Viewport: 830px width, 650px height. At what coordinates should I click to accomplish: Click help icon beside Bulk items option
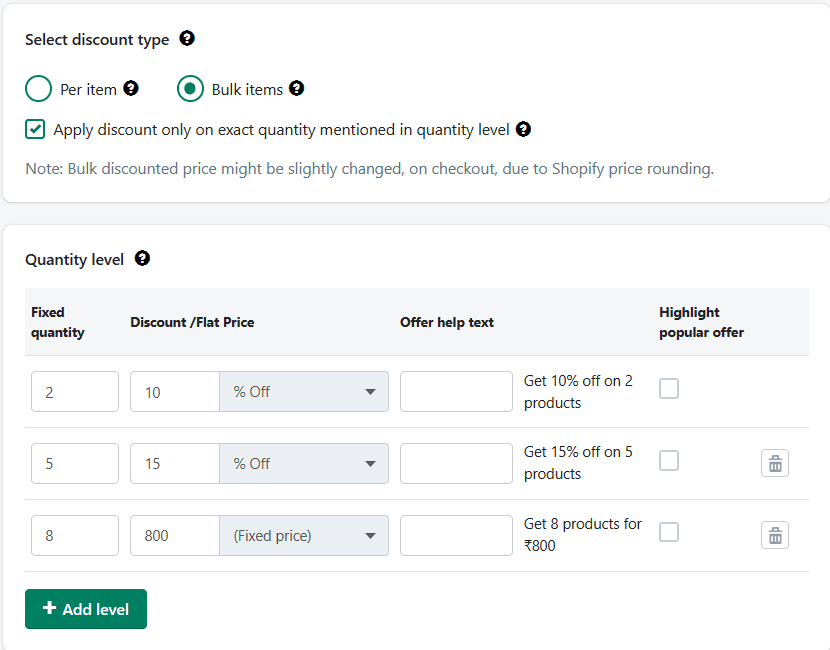[297, 88]
